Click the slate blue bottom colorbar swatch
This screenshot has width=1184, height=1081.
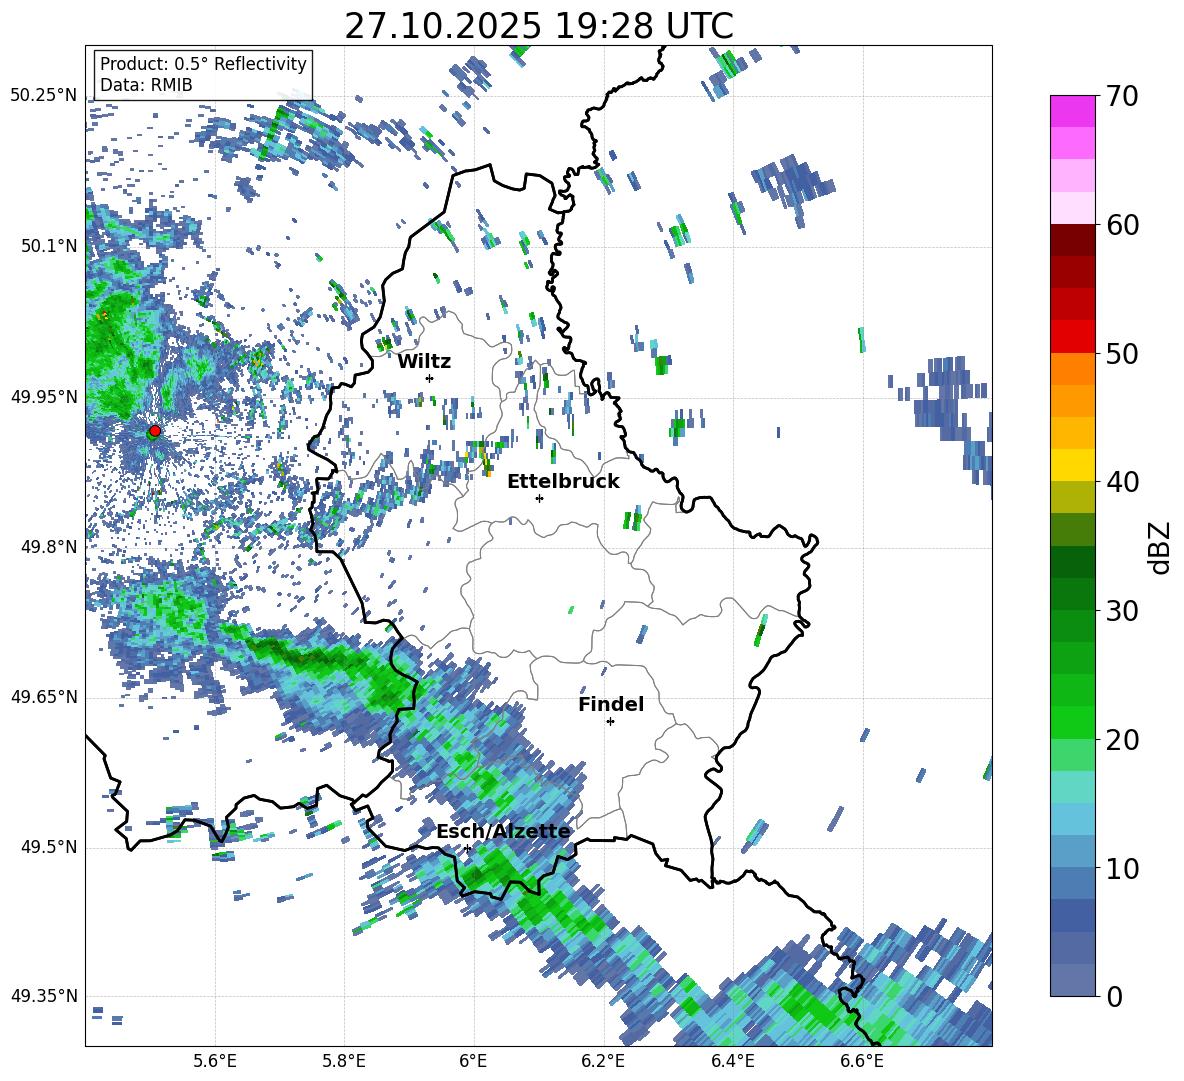pos(1072,980)
